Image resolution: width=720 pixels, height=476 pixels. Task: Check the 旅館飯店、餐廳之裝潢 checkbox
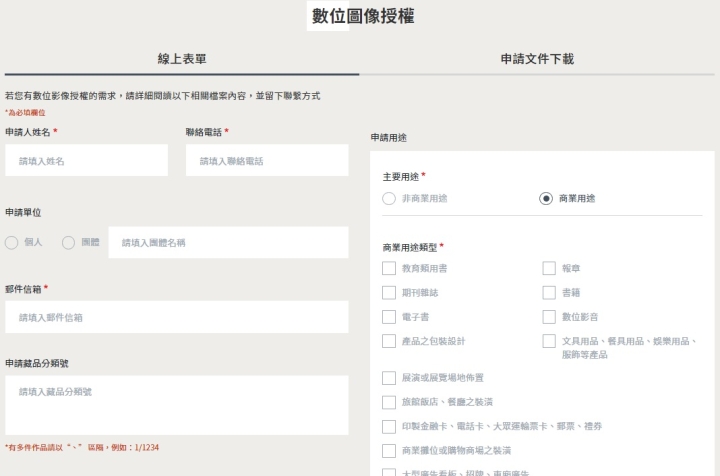point(389,402)
